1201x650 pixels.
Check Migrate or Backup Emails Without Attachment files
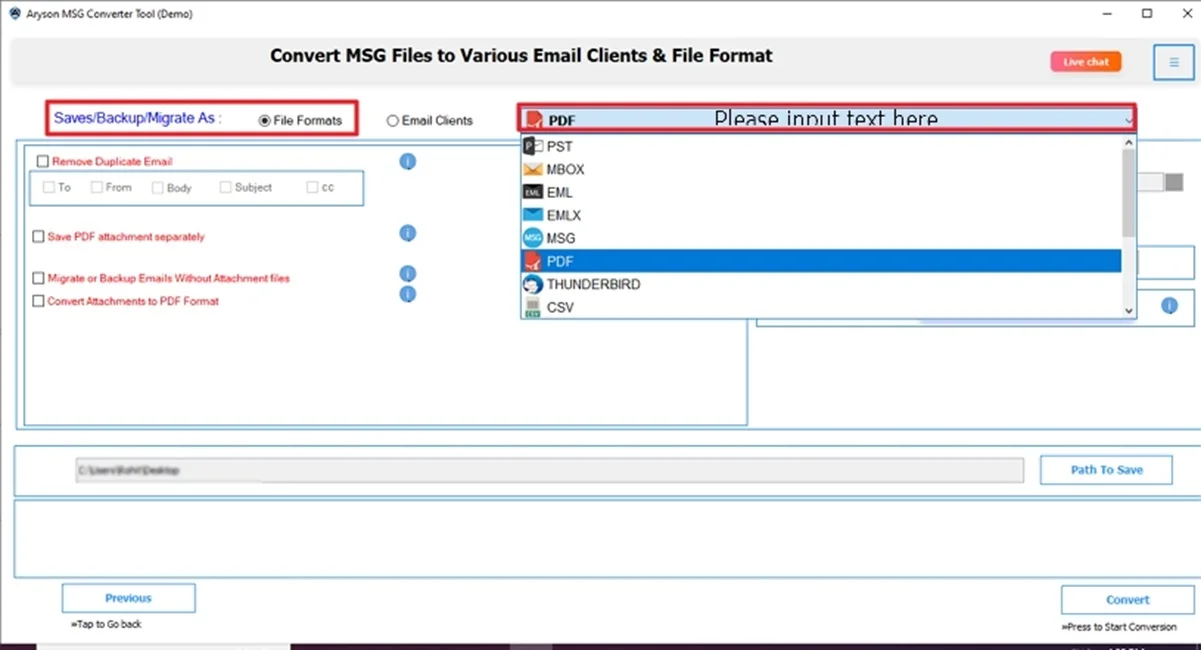coord(39,278)
